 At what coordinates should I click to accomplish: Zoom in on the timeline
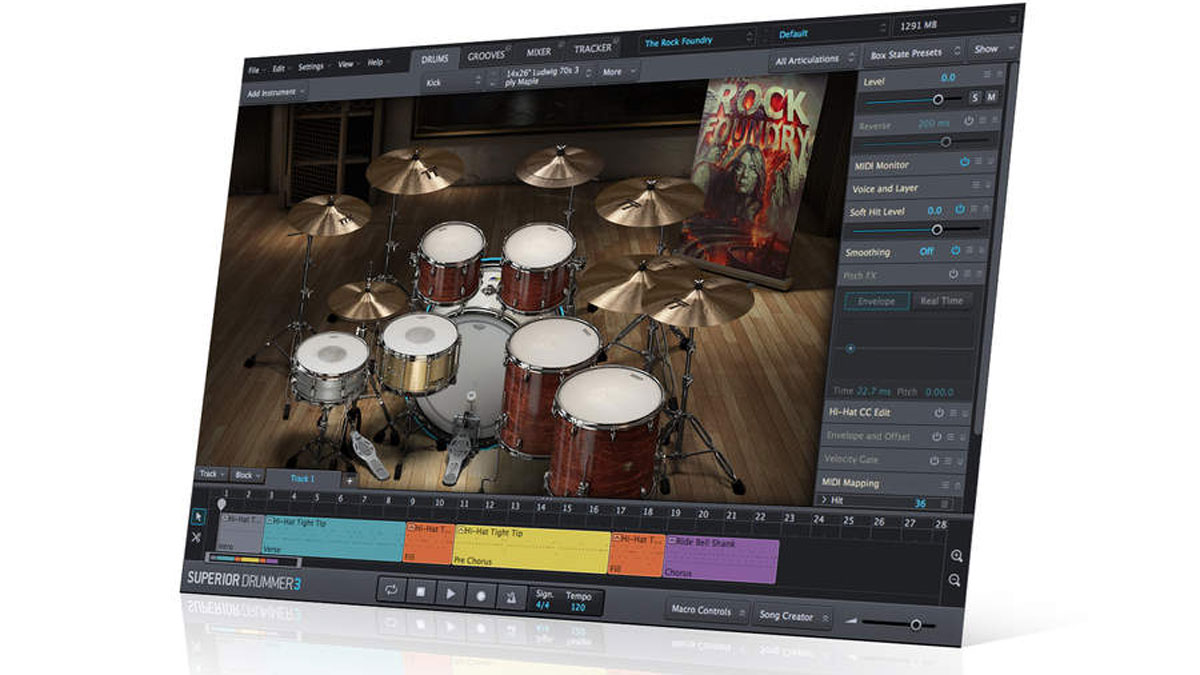click(x=957, y=556)
